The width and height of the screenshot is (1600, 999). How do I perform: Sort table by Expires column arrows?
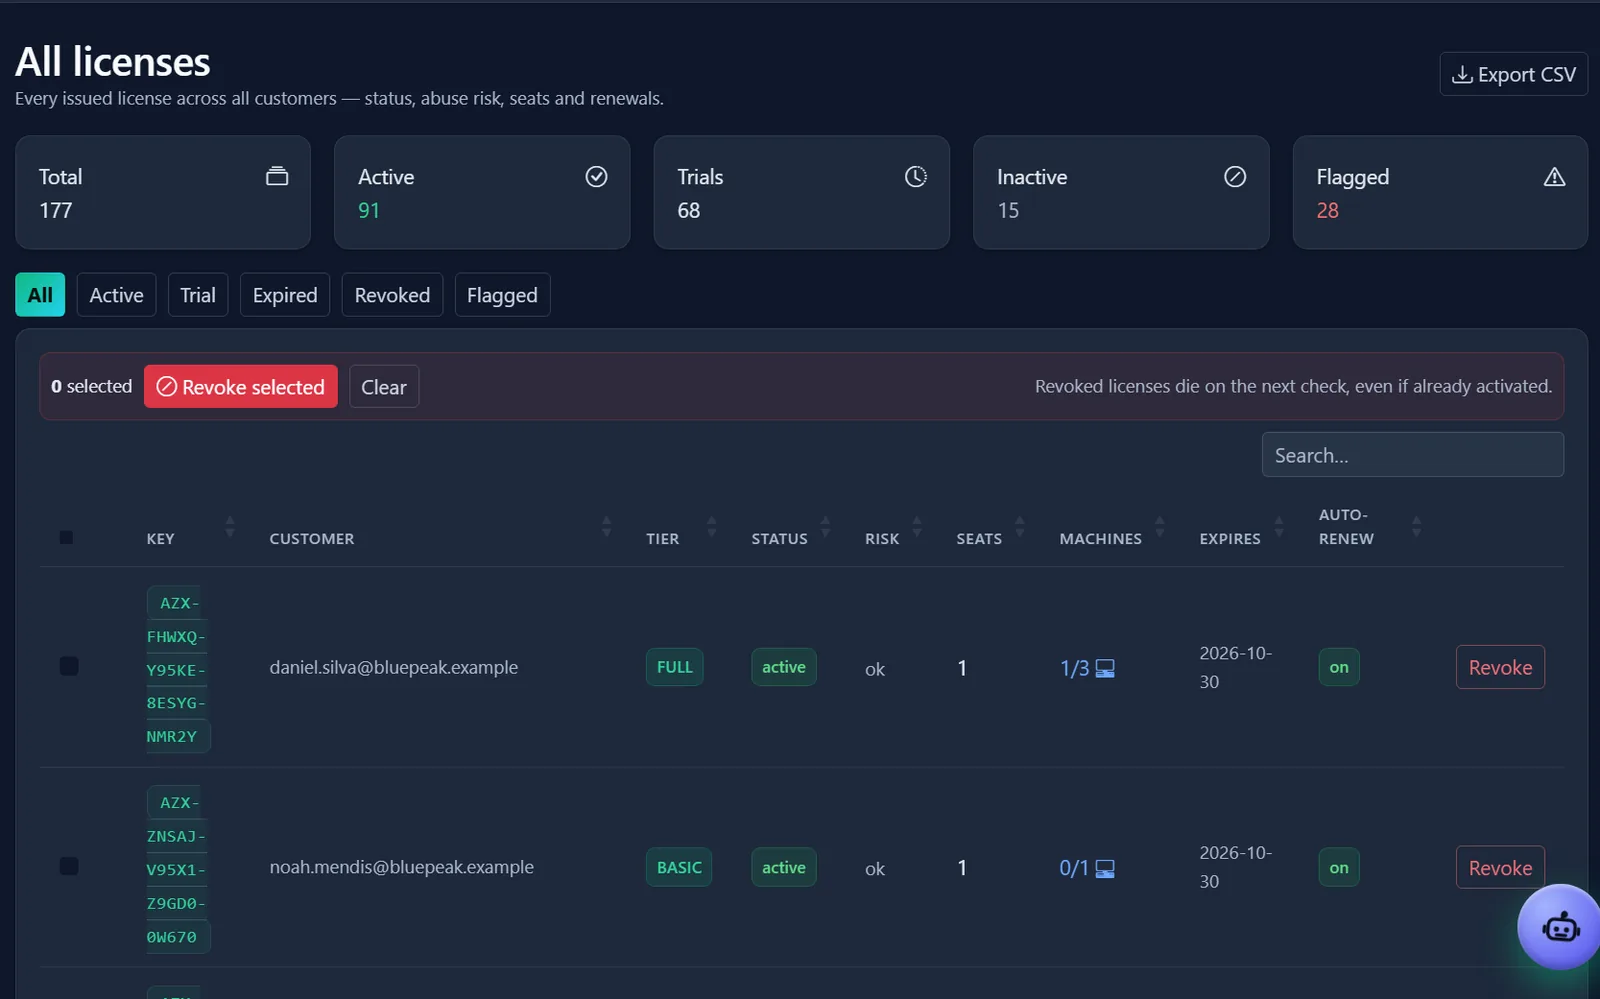pos(1278,526)
